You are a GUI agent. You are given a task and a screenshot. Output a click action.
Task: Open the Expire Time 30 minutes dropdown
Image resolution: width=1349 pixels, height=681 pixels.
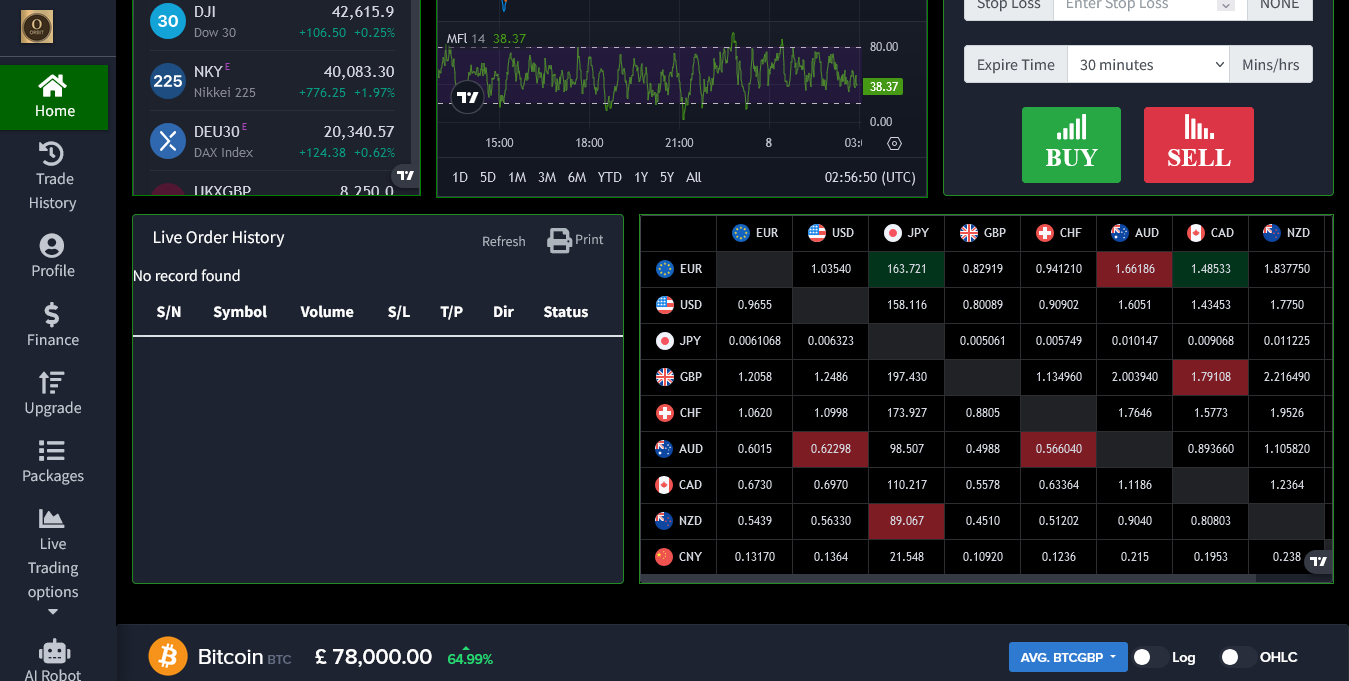click(x=1148, y=65)
